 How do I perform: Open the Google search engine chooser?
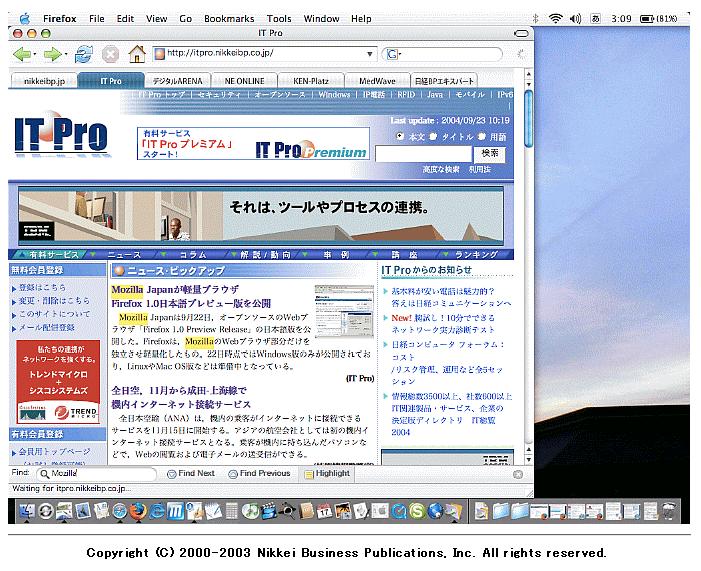393,54
